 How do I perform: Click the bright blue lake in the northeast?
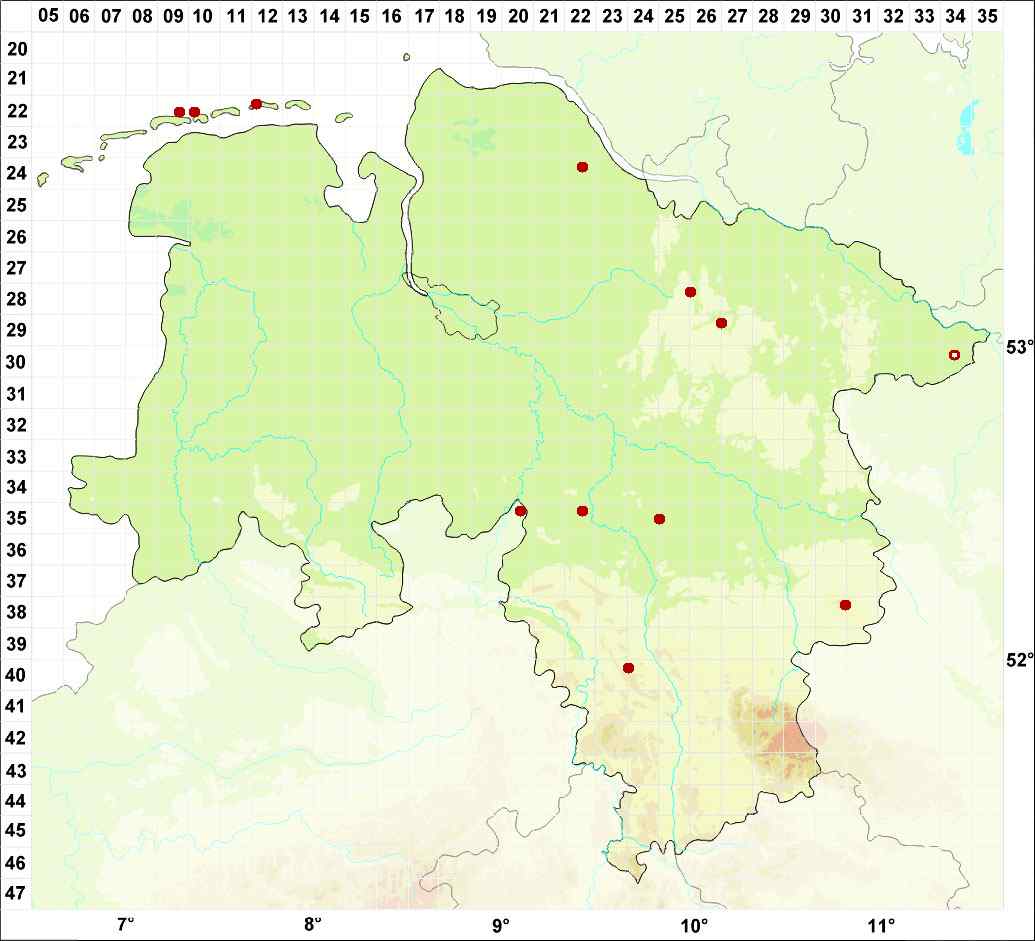965,130
